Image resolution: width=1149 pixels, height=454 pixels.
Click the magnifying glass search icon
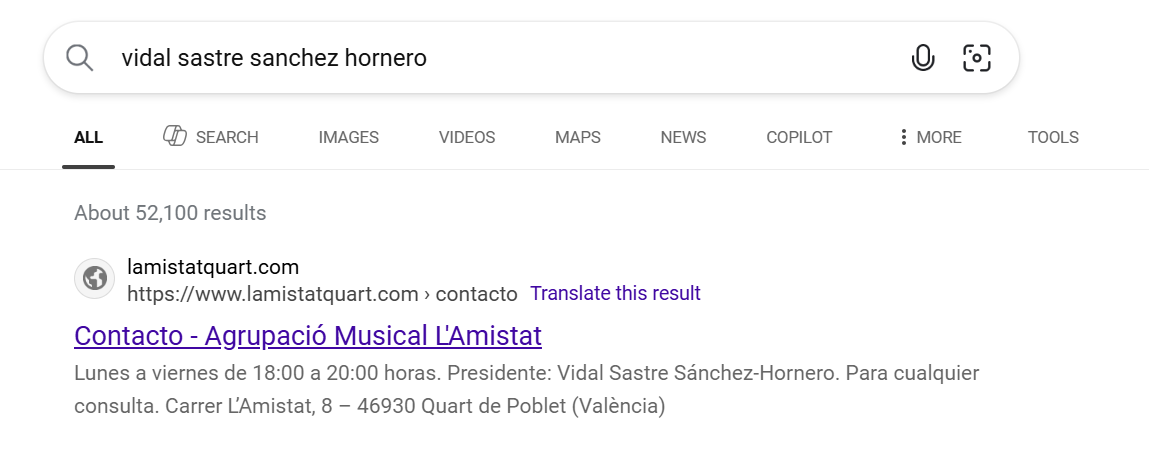(x=79, y=57)
